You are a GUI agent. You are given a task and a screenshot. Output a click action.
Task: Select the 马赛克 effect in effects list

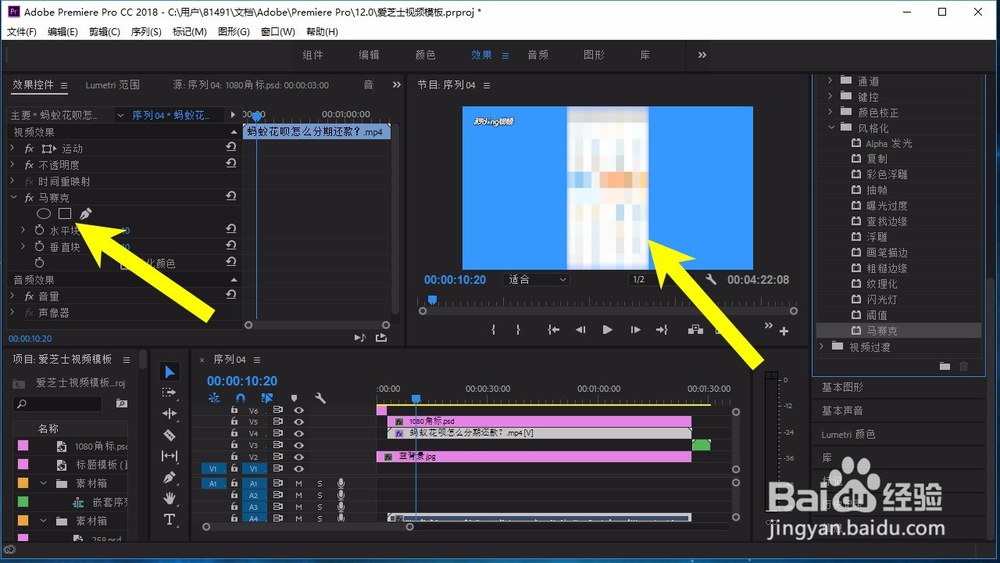click(881, 330)
